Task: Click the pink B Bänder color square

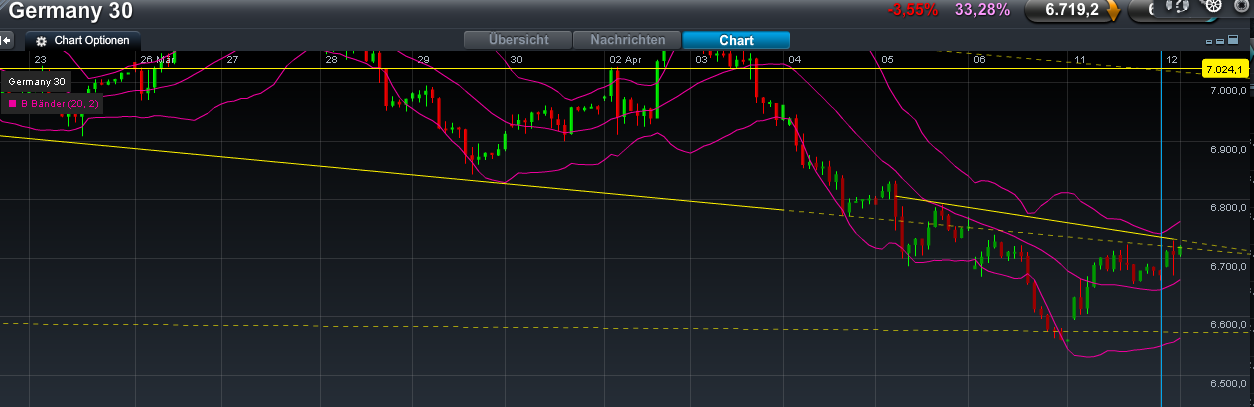Action: (x=12, y=102)
